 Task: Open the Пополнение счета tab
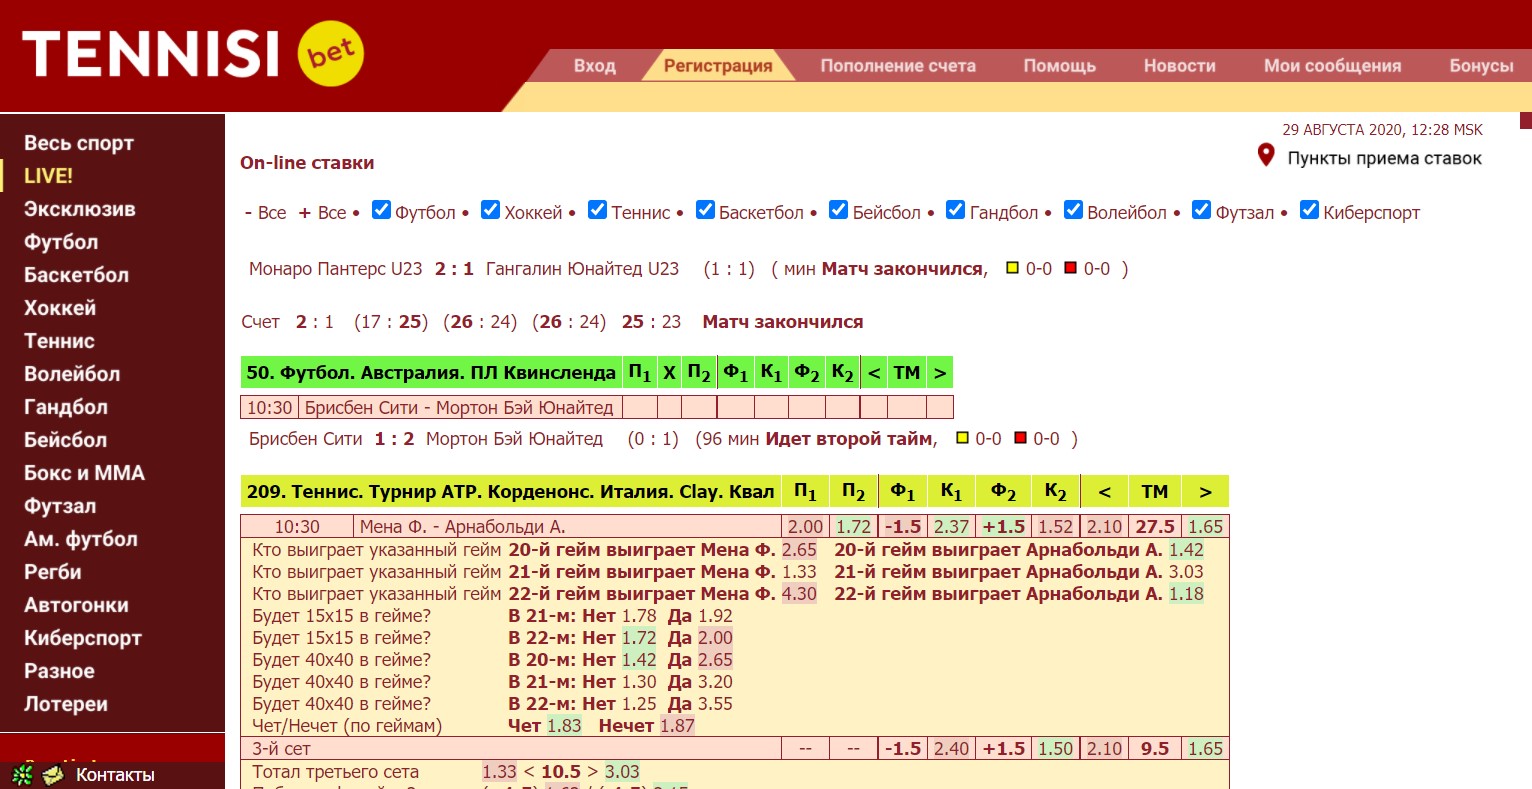[x=898, y=66]
